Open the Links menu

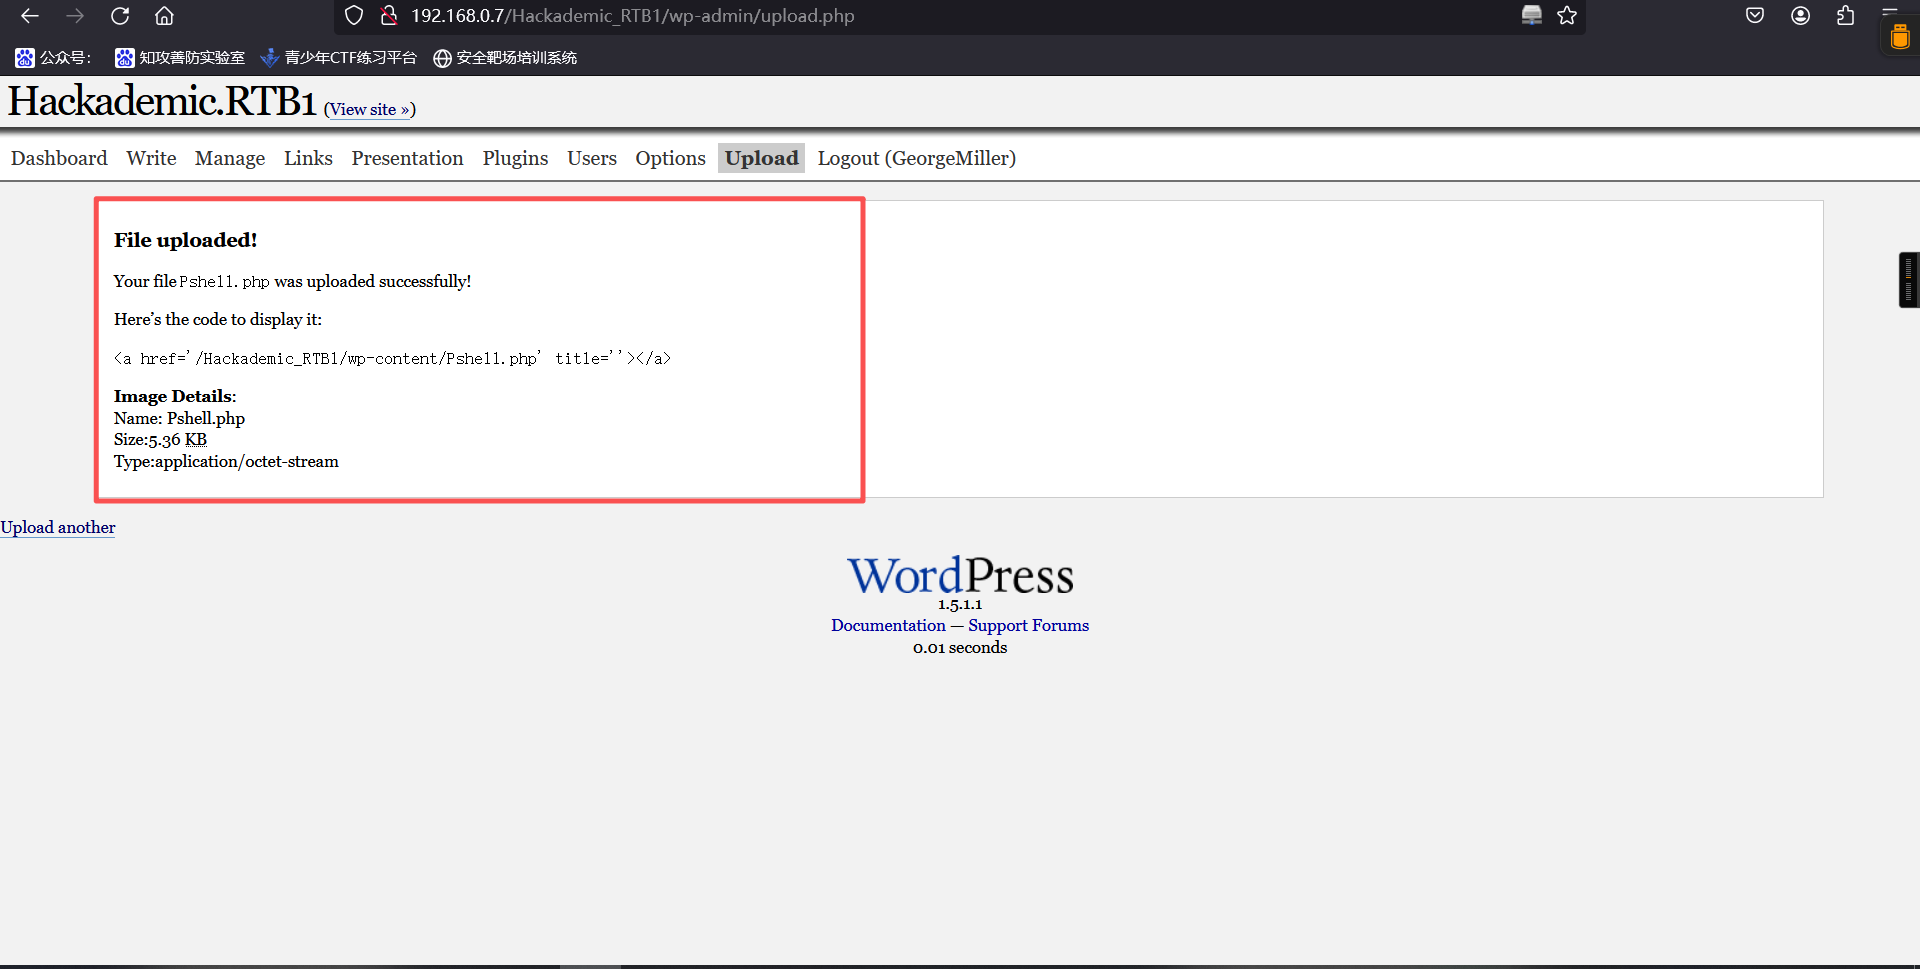point(308,158)
